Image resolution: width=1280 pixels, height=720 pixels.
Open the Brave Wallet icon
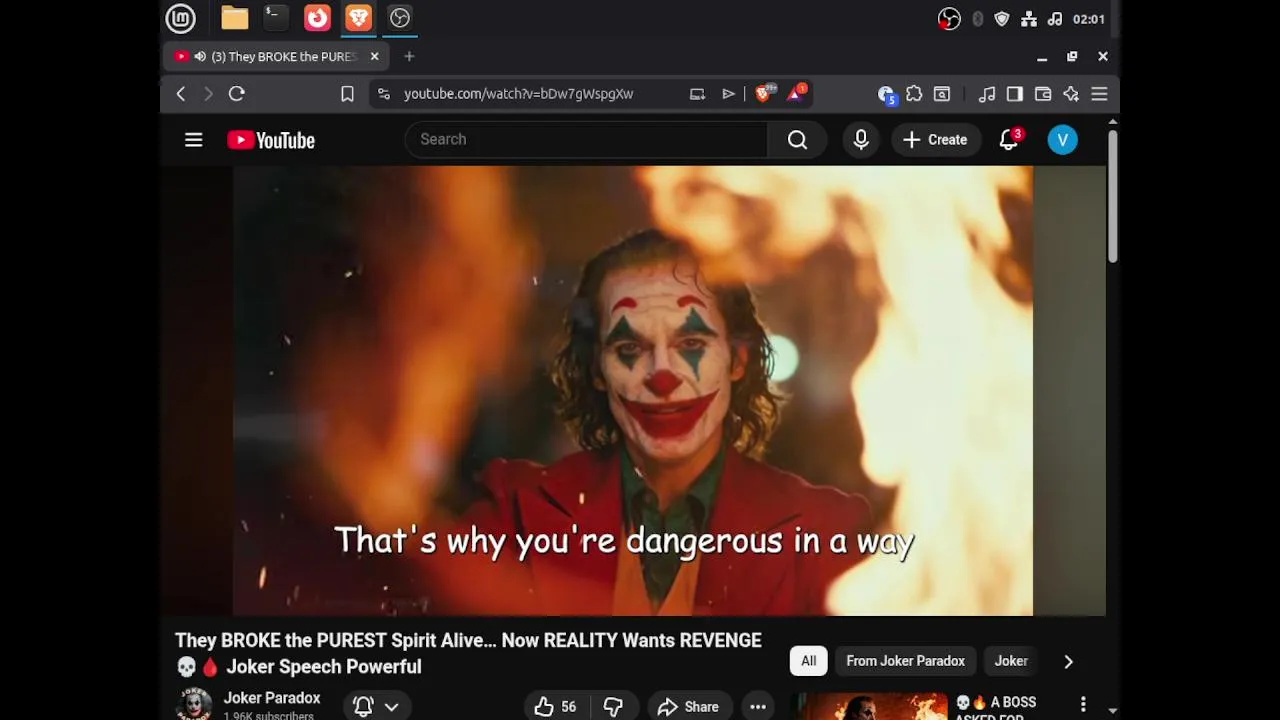(1043, 94)
